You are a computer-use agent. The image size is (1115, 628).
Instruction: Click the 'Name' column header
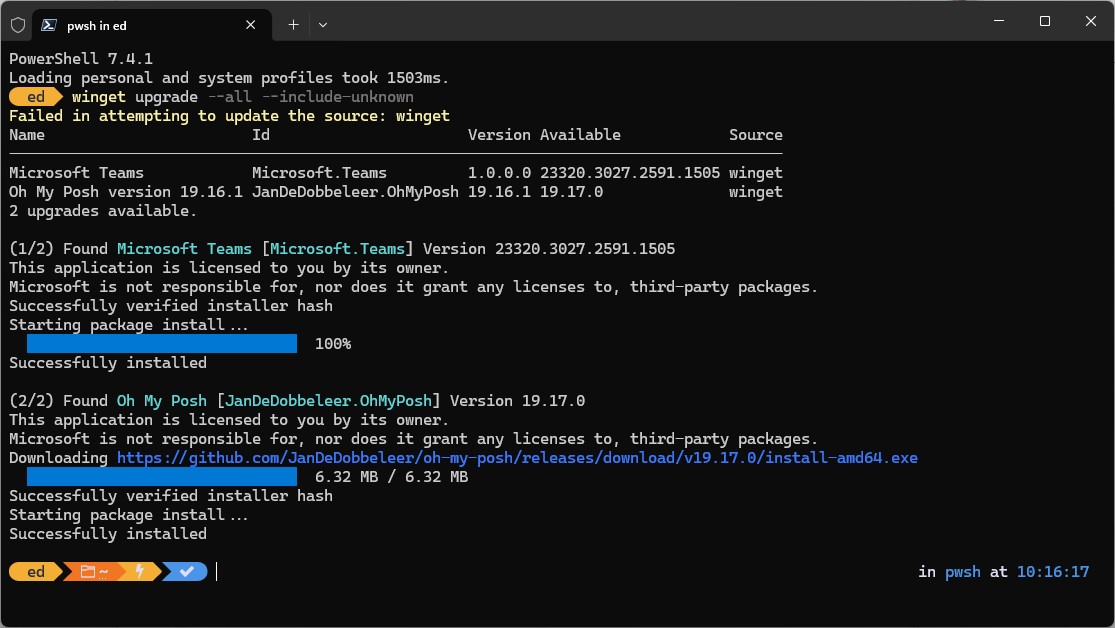click(27, 135)
